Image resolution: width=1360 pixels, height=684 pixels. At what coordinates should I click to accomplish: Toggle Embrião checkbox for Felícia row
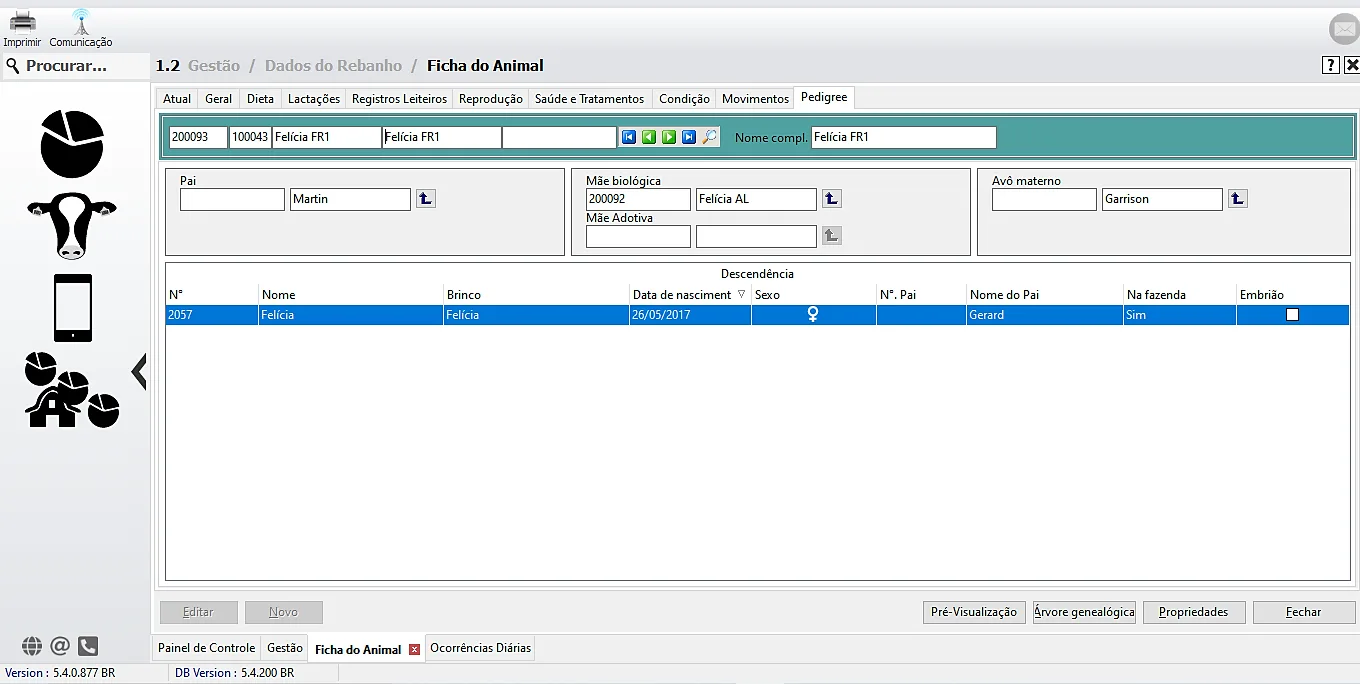pos(1292,315)
